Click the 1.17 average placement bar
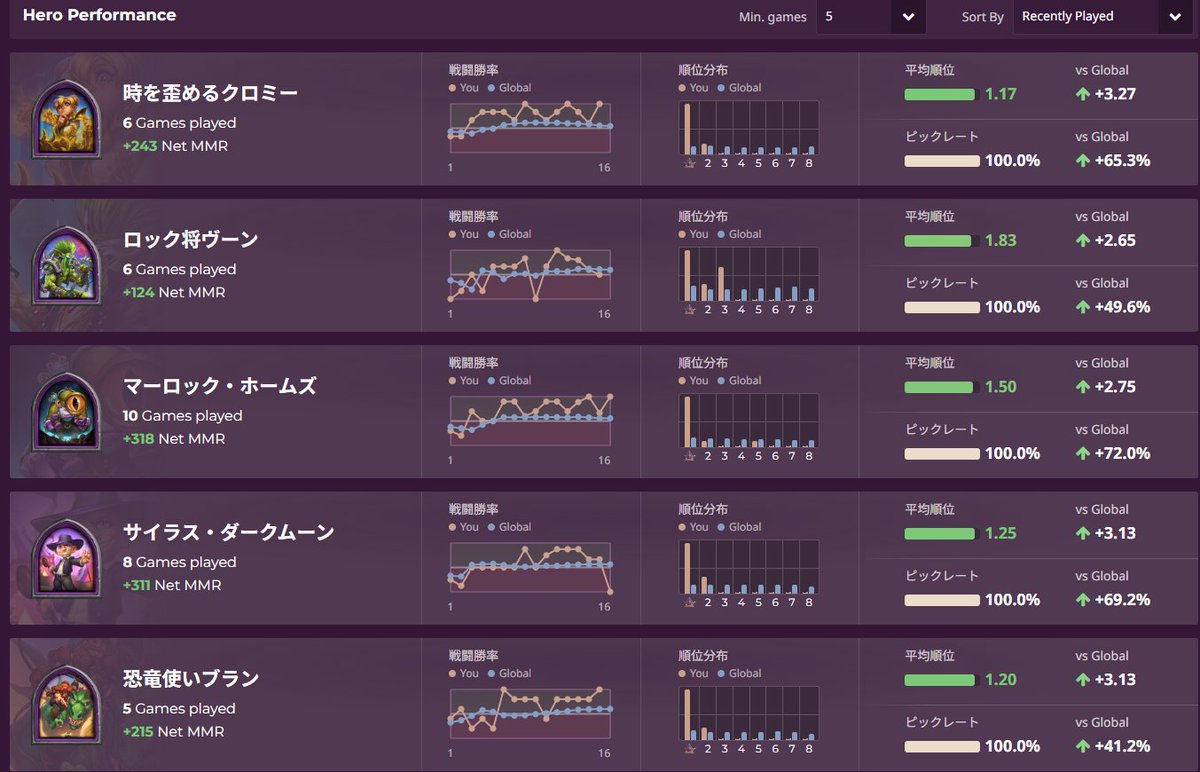 click(x=939, y=95)
